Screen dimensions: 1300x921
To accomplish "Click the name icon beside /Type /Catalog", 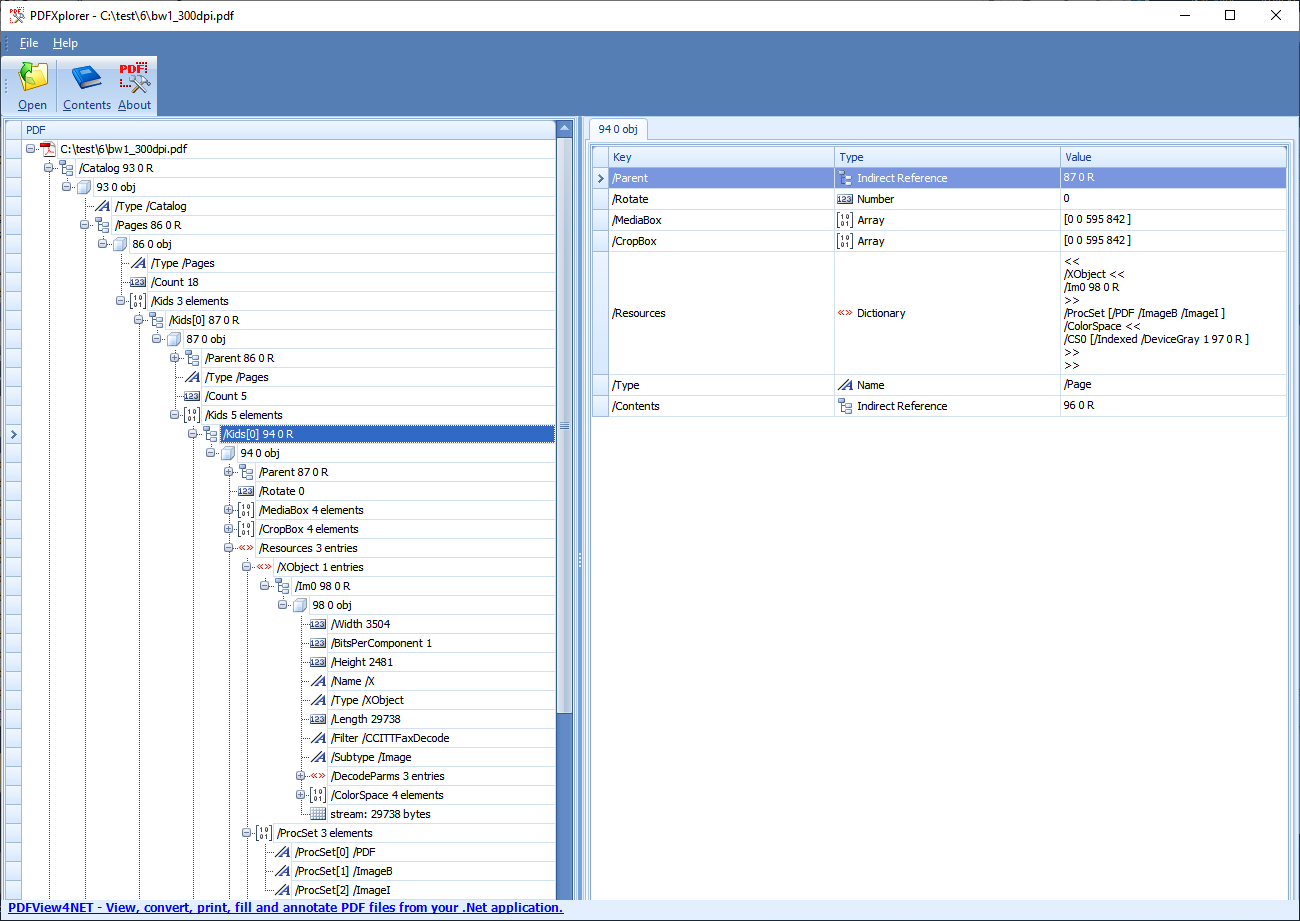I will [102, 206].
